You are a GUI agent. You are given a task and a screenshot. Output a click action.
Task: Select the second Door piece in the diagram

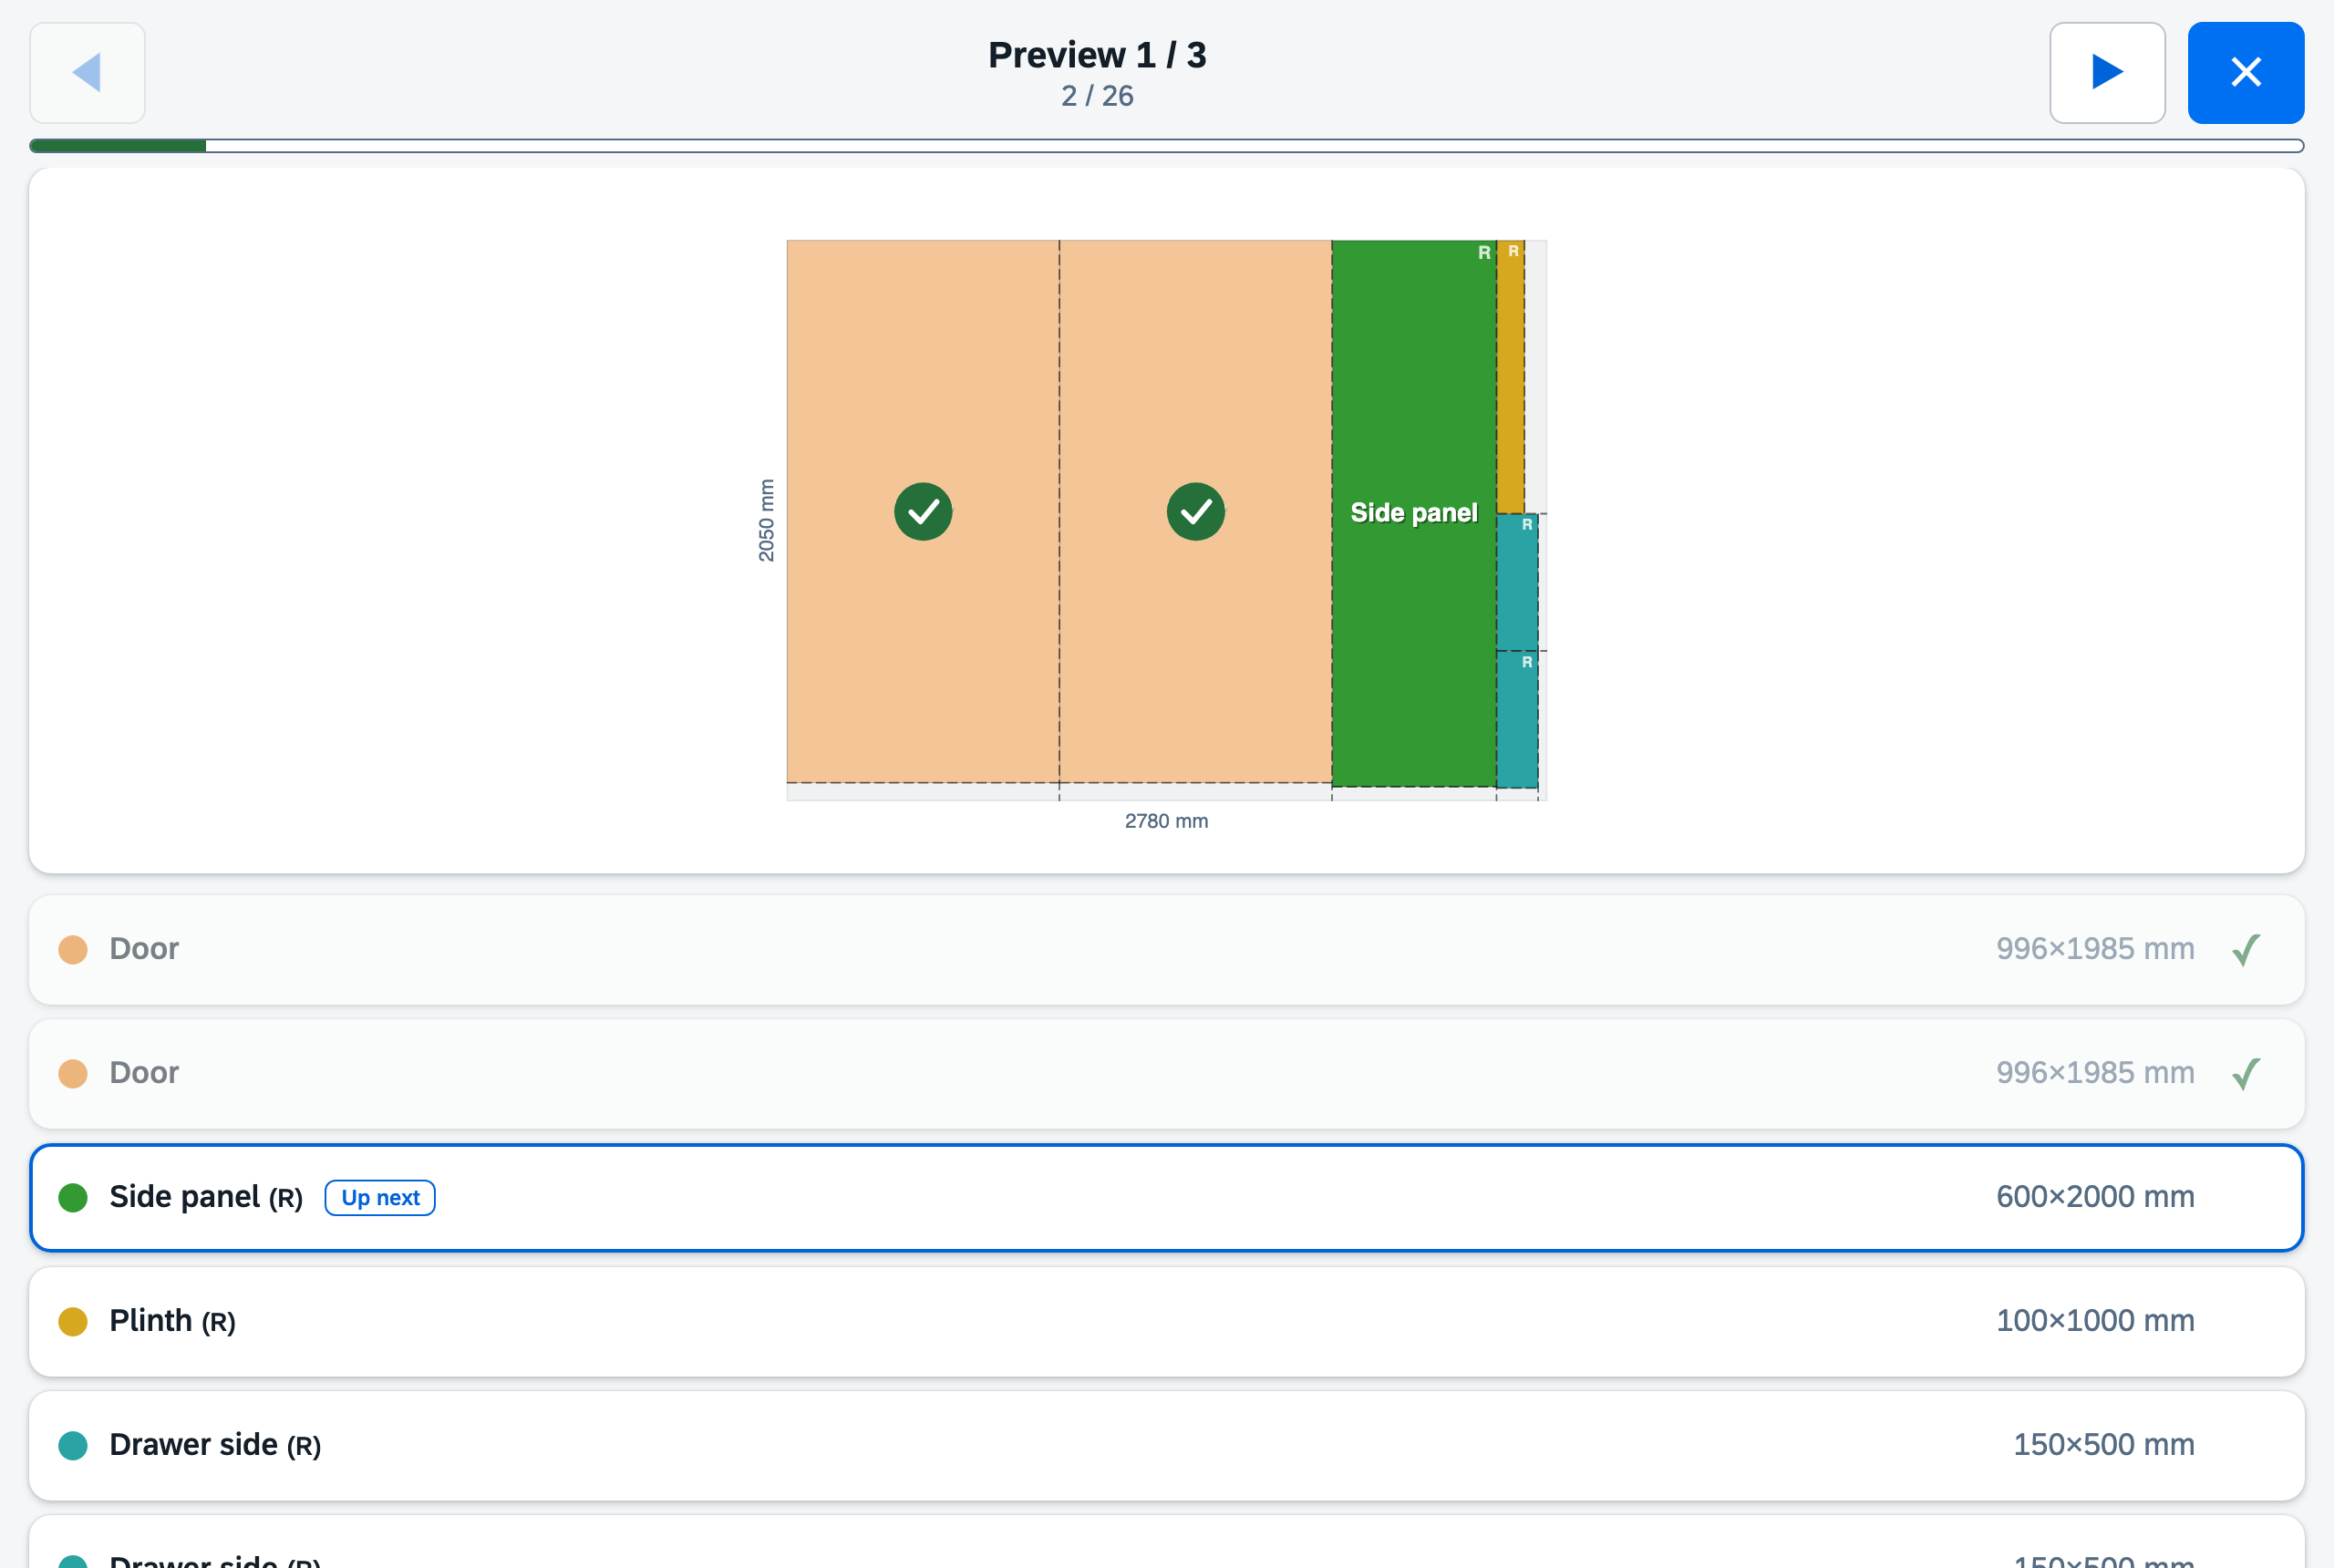1195,511
